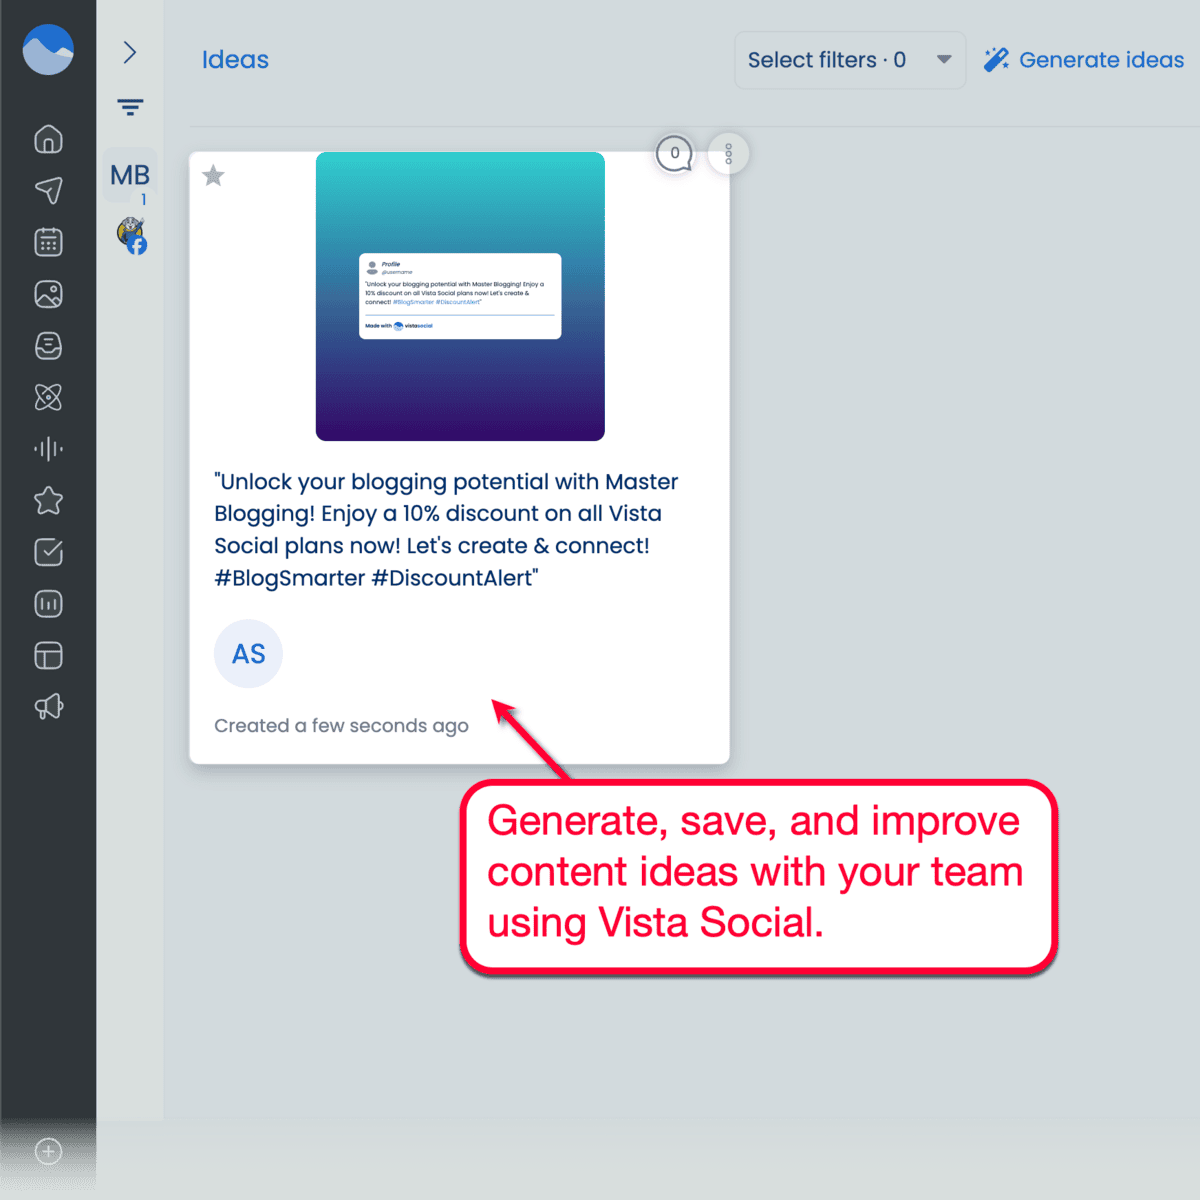The image size is (1200, 1200).
Task: Toggle the filter funnel below the sidebar arrow
Action: [x=130, y=106]
